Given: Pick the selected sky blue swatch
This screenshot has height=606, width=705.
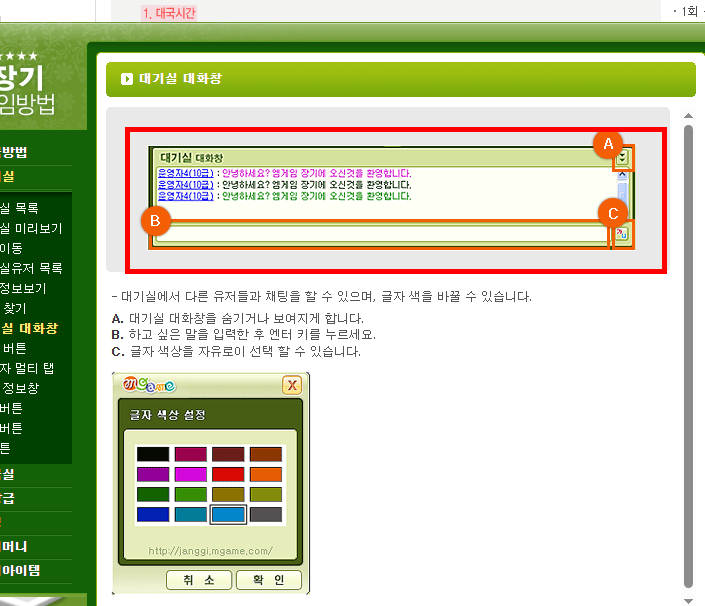Looking at the screenshot, I should click(x=228, y=514).
